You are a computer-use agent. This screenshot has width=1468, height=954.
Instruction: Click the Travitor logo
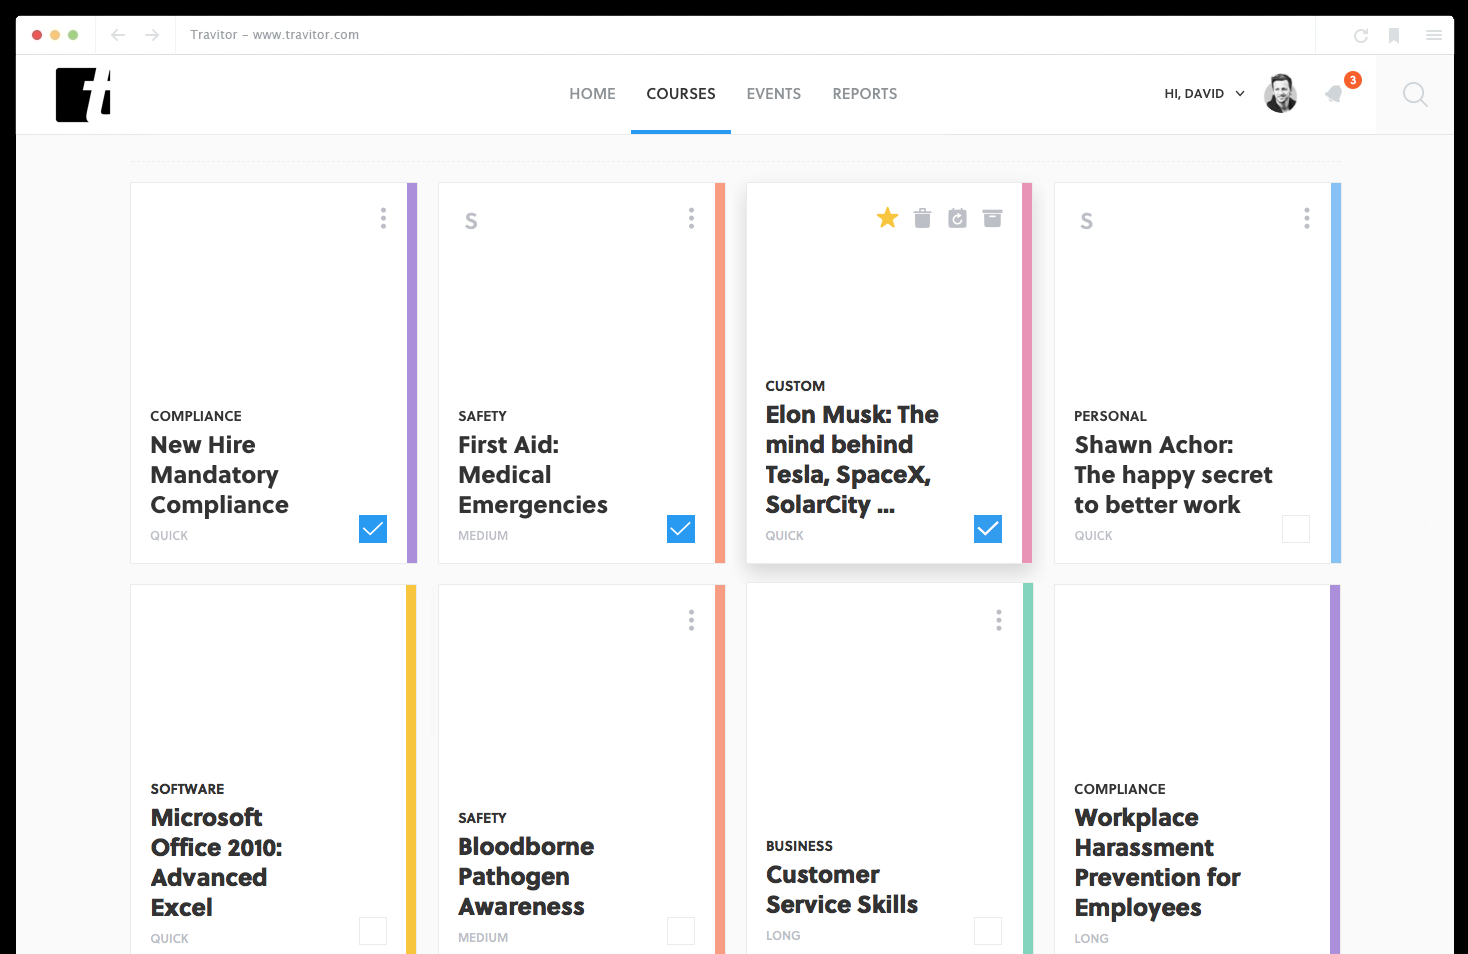(83, 95)
